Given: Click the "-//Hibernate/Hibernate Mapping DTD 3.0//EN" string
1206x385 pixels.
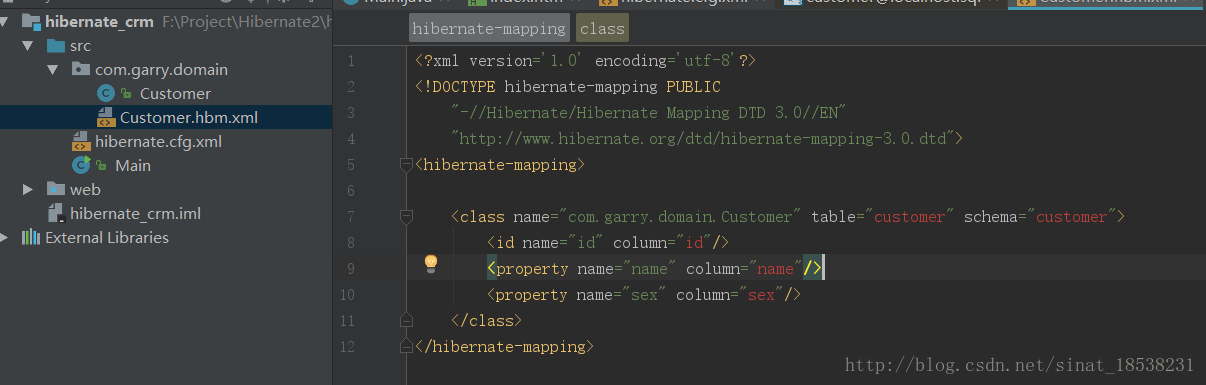Looking at the screenshot, I should tap(649, 113).
